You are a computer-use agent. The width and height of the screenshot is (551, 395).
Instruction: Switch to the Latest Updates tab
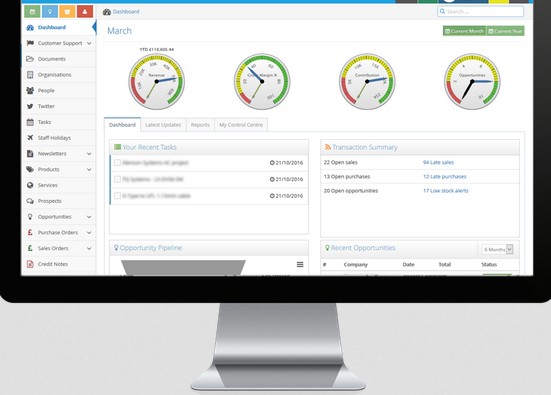pos(163,125)
